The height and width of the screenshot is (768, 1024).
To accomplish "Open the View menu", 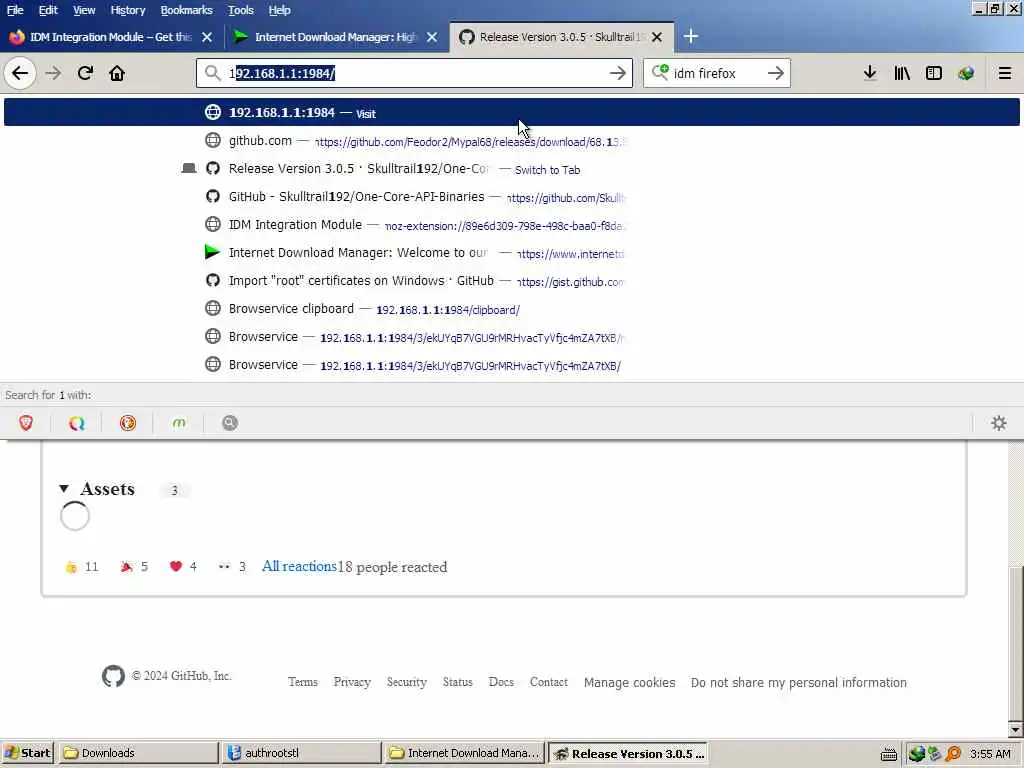I will 84,10.
